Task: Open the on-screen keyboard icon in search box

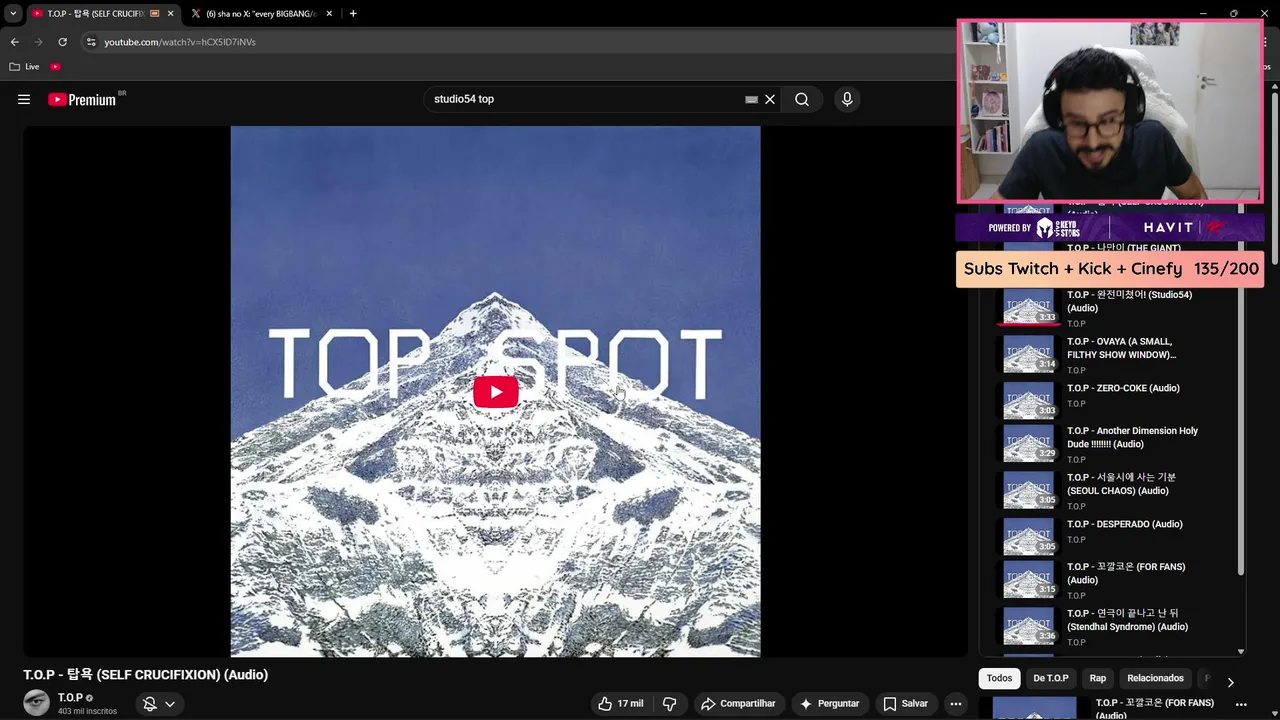Action: (x=751, y=99)
